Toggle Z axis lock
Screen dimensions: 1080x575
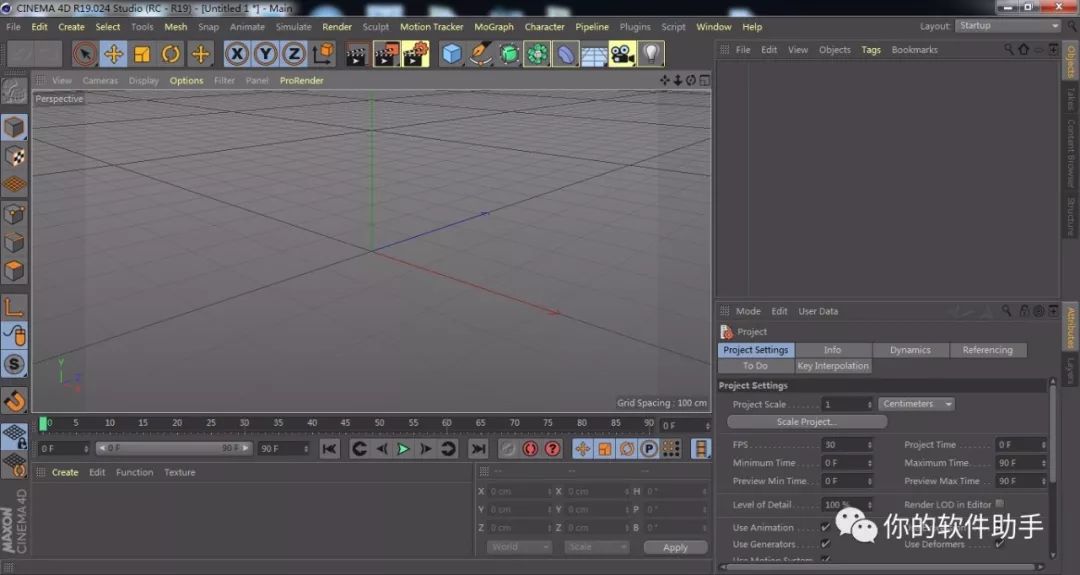coord(294,54)
